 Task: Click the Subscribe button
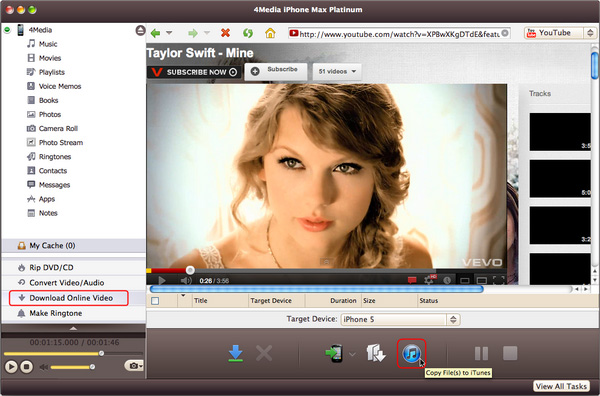pyautogui.click(x=276, y=71)
